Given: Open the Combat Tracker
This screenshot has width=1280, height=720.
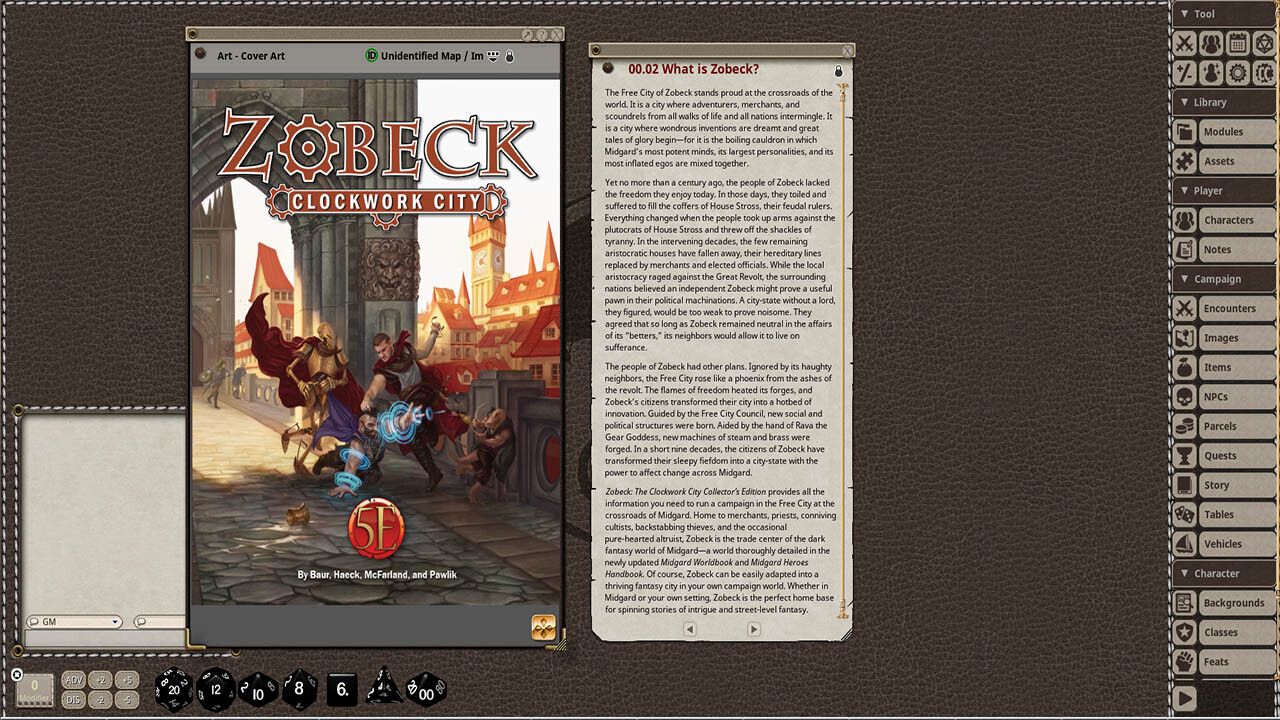Looking at the screenshot, I should [1186, 43].
